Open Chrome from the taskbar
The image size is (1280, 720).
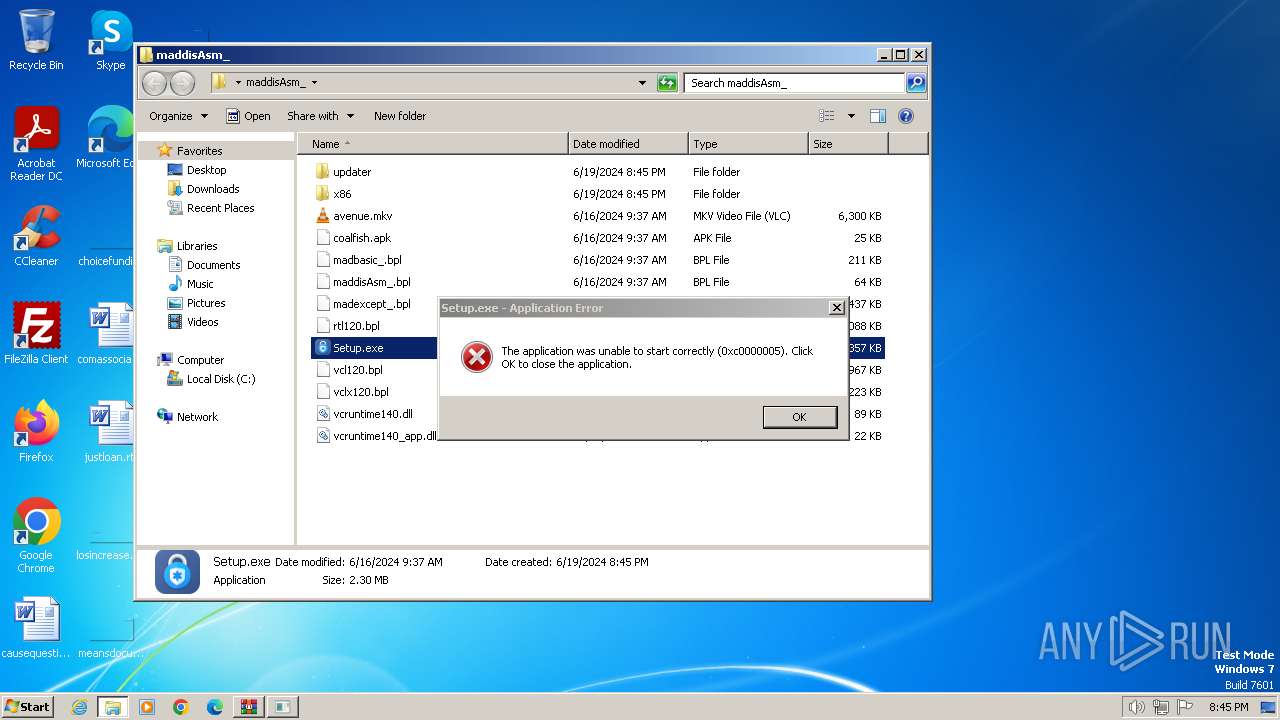(181, 707)
